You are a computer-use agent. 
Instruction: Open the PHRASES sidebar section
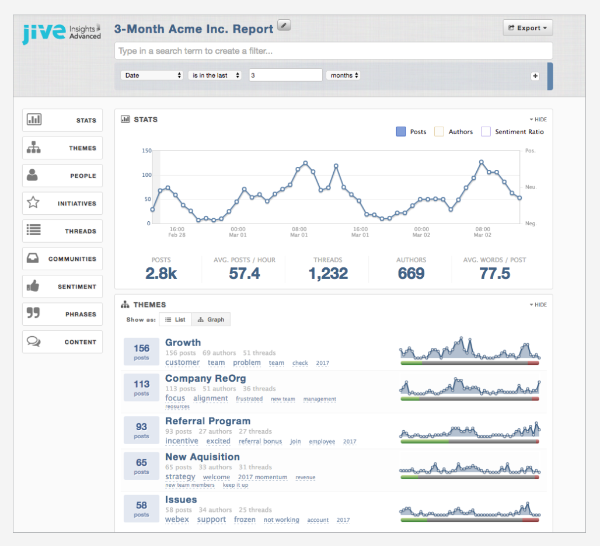pos(62,314)
